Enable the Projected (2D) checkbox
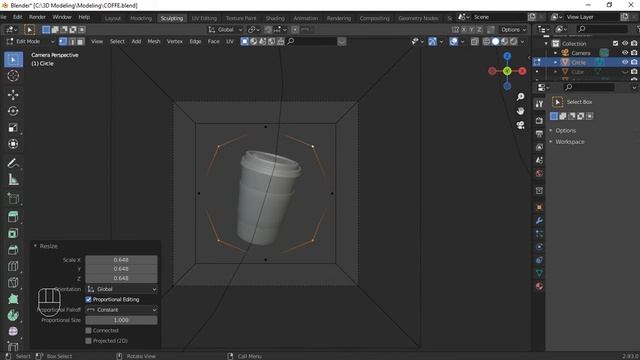This screenshot has width=640, height=360. 89,340
